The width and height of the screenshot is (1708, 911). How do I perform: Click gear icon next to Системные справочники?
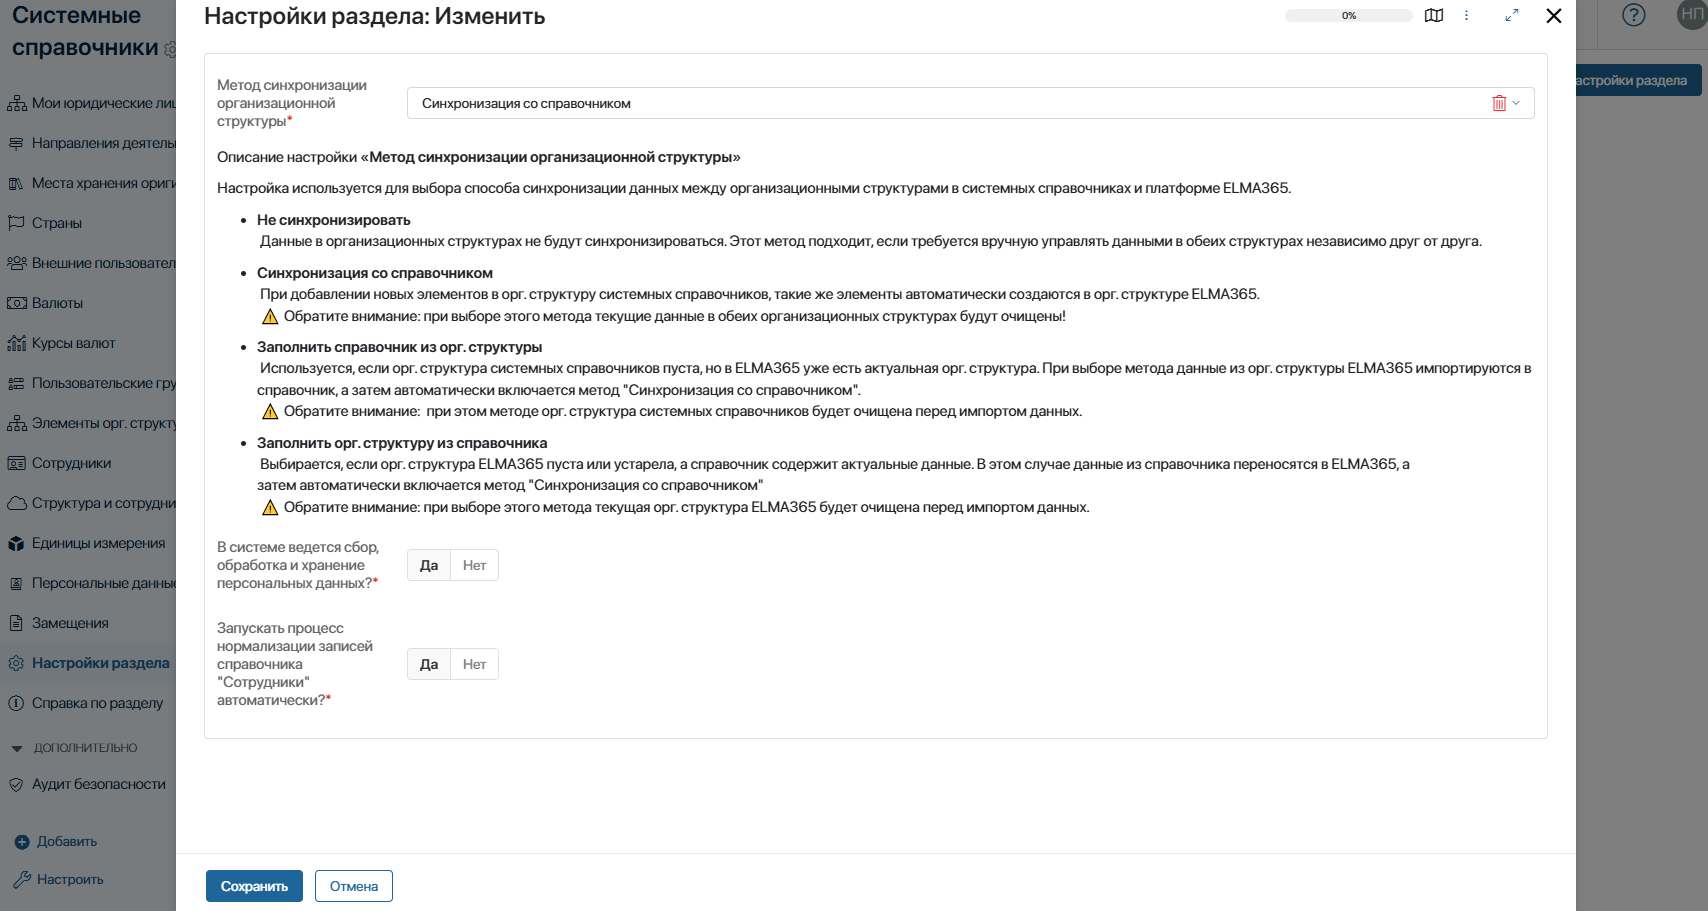coord(170,49)
